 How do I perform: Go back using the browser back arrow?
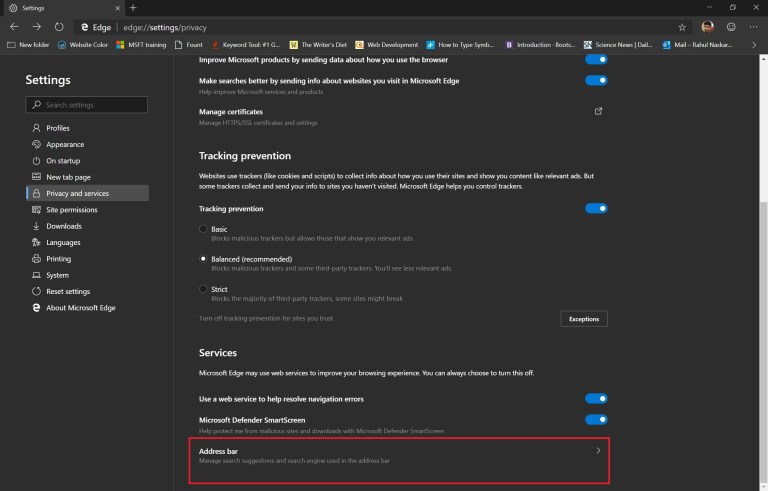(14, 27)
